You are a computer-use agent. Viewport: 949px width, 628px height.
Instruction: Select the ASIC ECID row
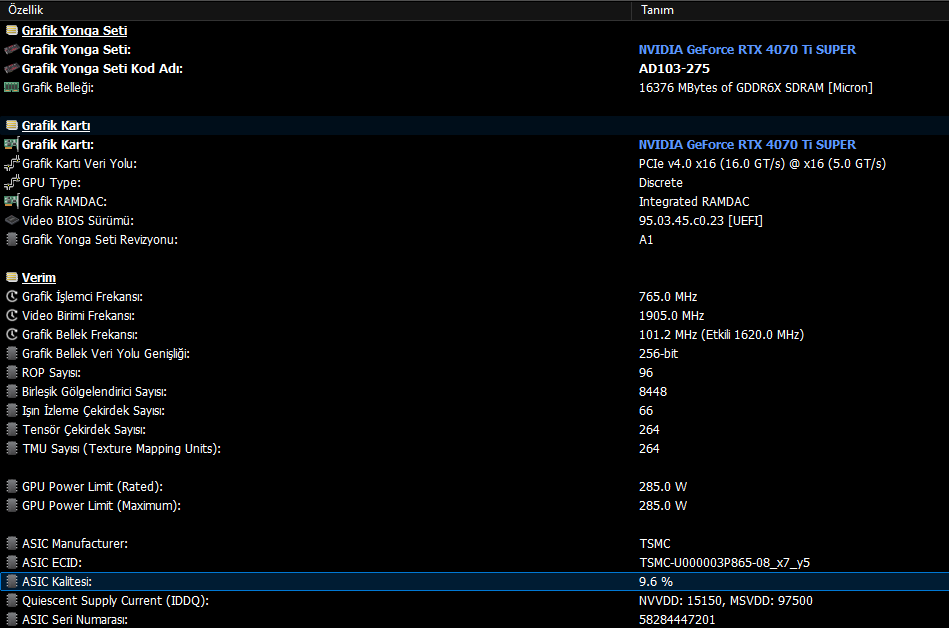point(474,563)
